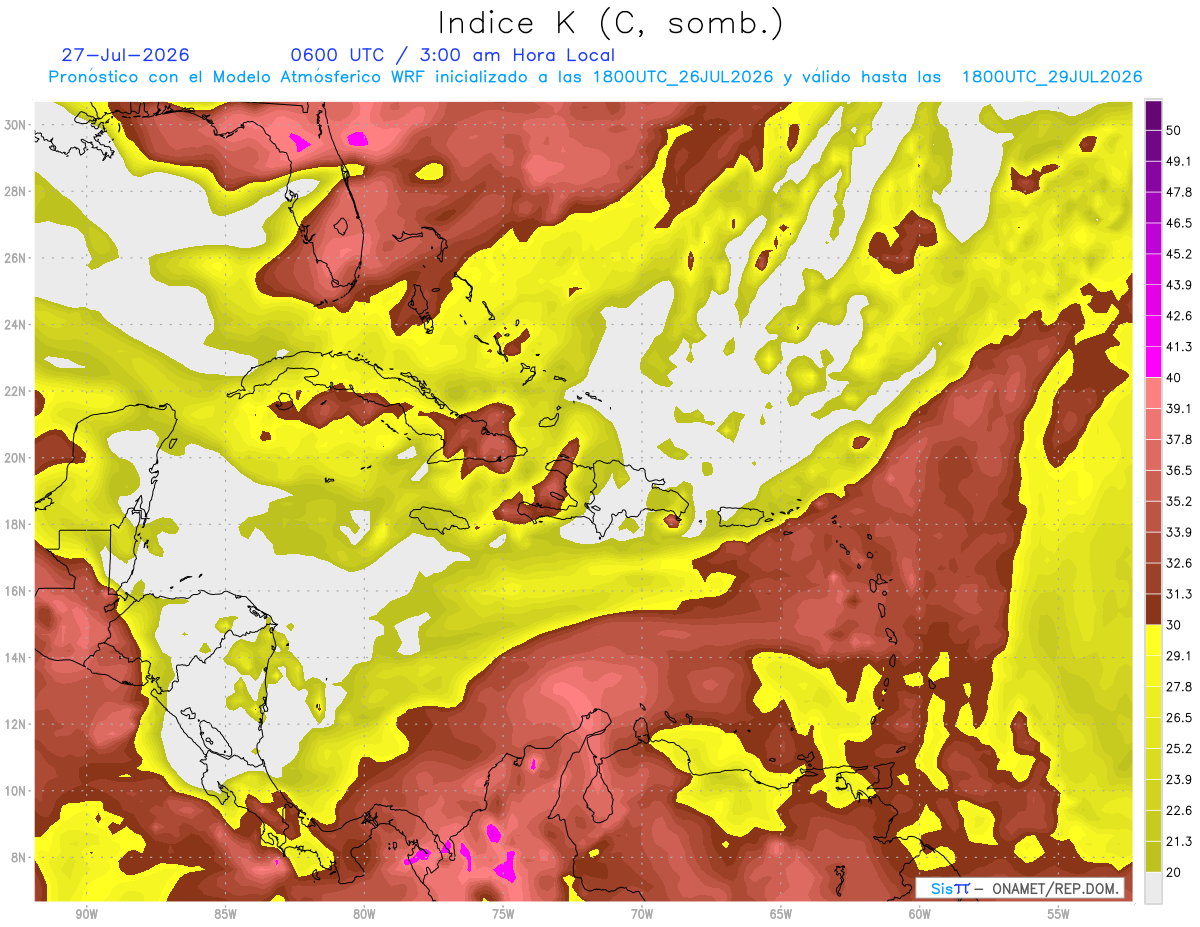The image size is (1200, 927).
Task: Click the colorbar value "25.2"
Action: point(1179,748)
